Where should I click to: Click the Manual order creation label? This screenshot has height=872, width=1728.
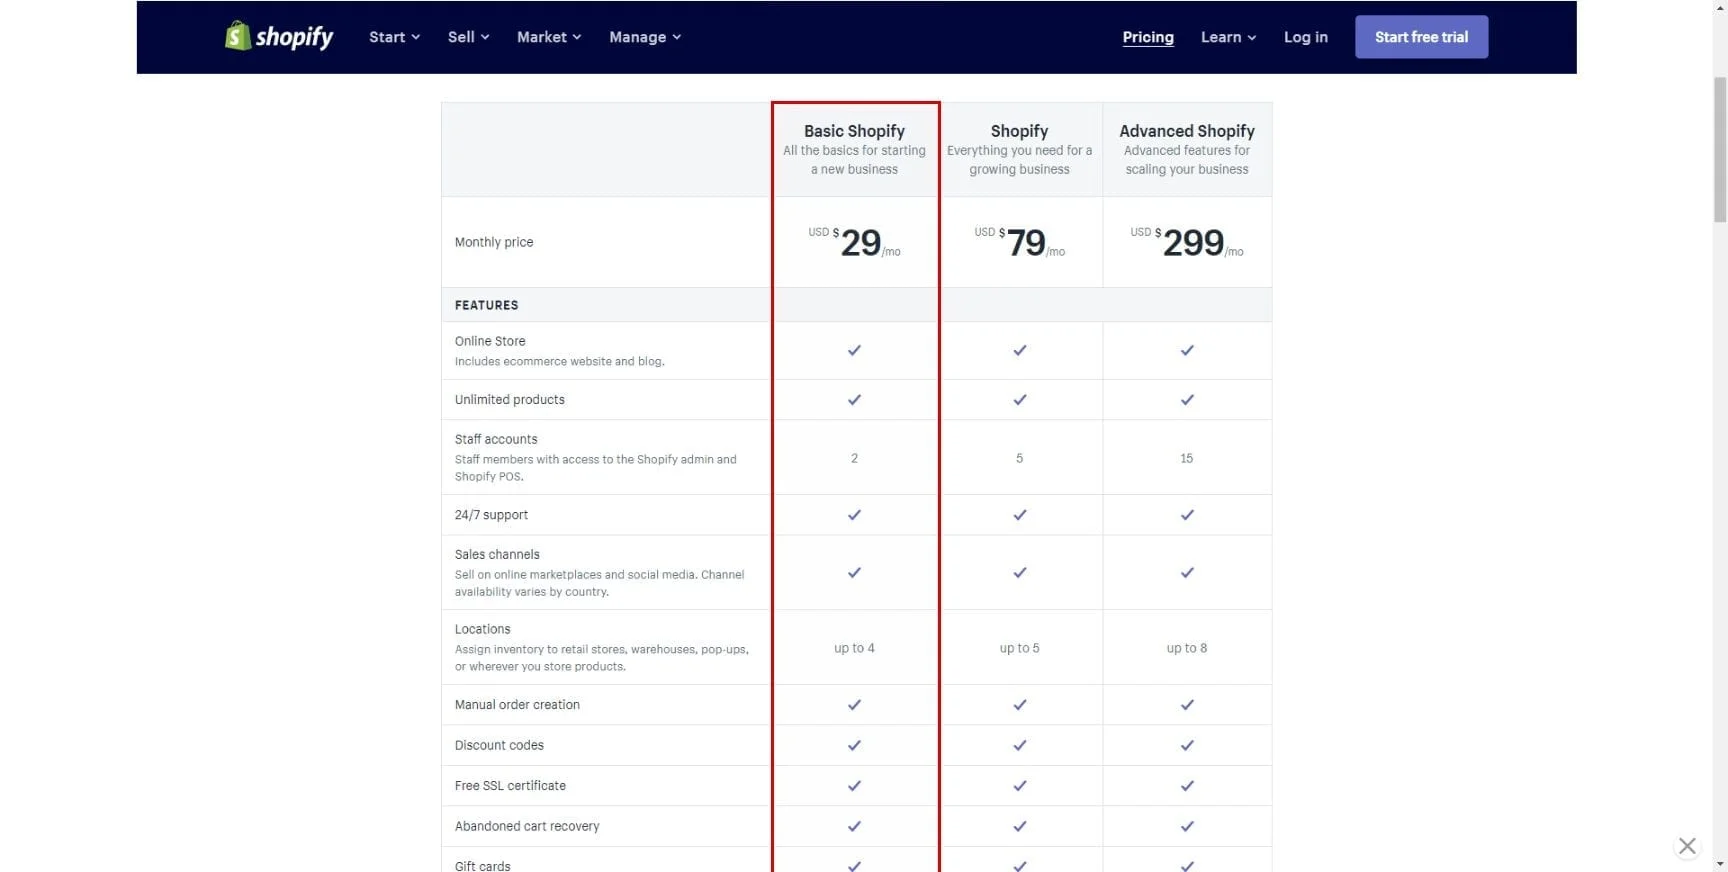[517, 705]
